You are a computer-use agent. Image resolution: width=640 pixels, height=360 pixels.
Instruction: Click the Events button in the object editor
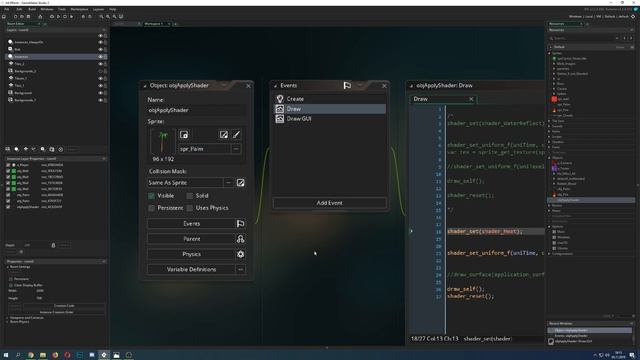[x=191, y=224]
